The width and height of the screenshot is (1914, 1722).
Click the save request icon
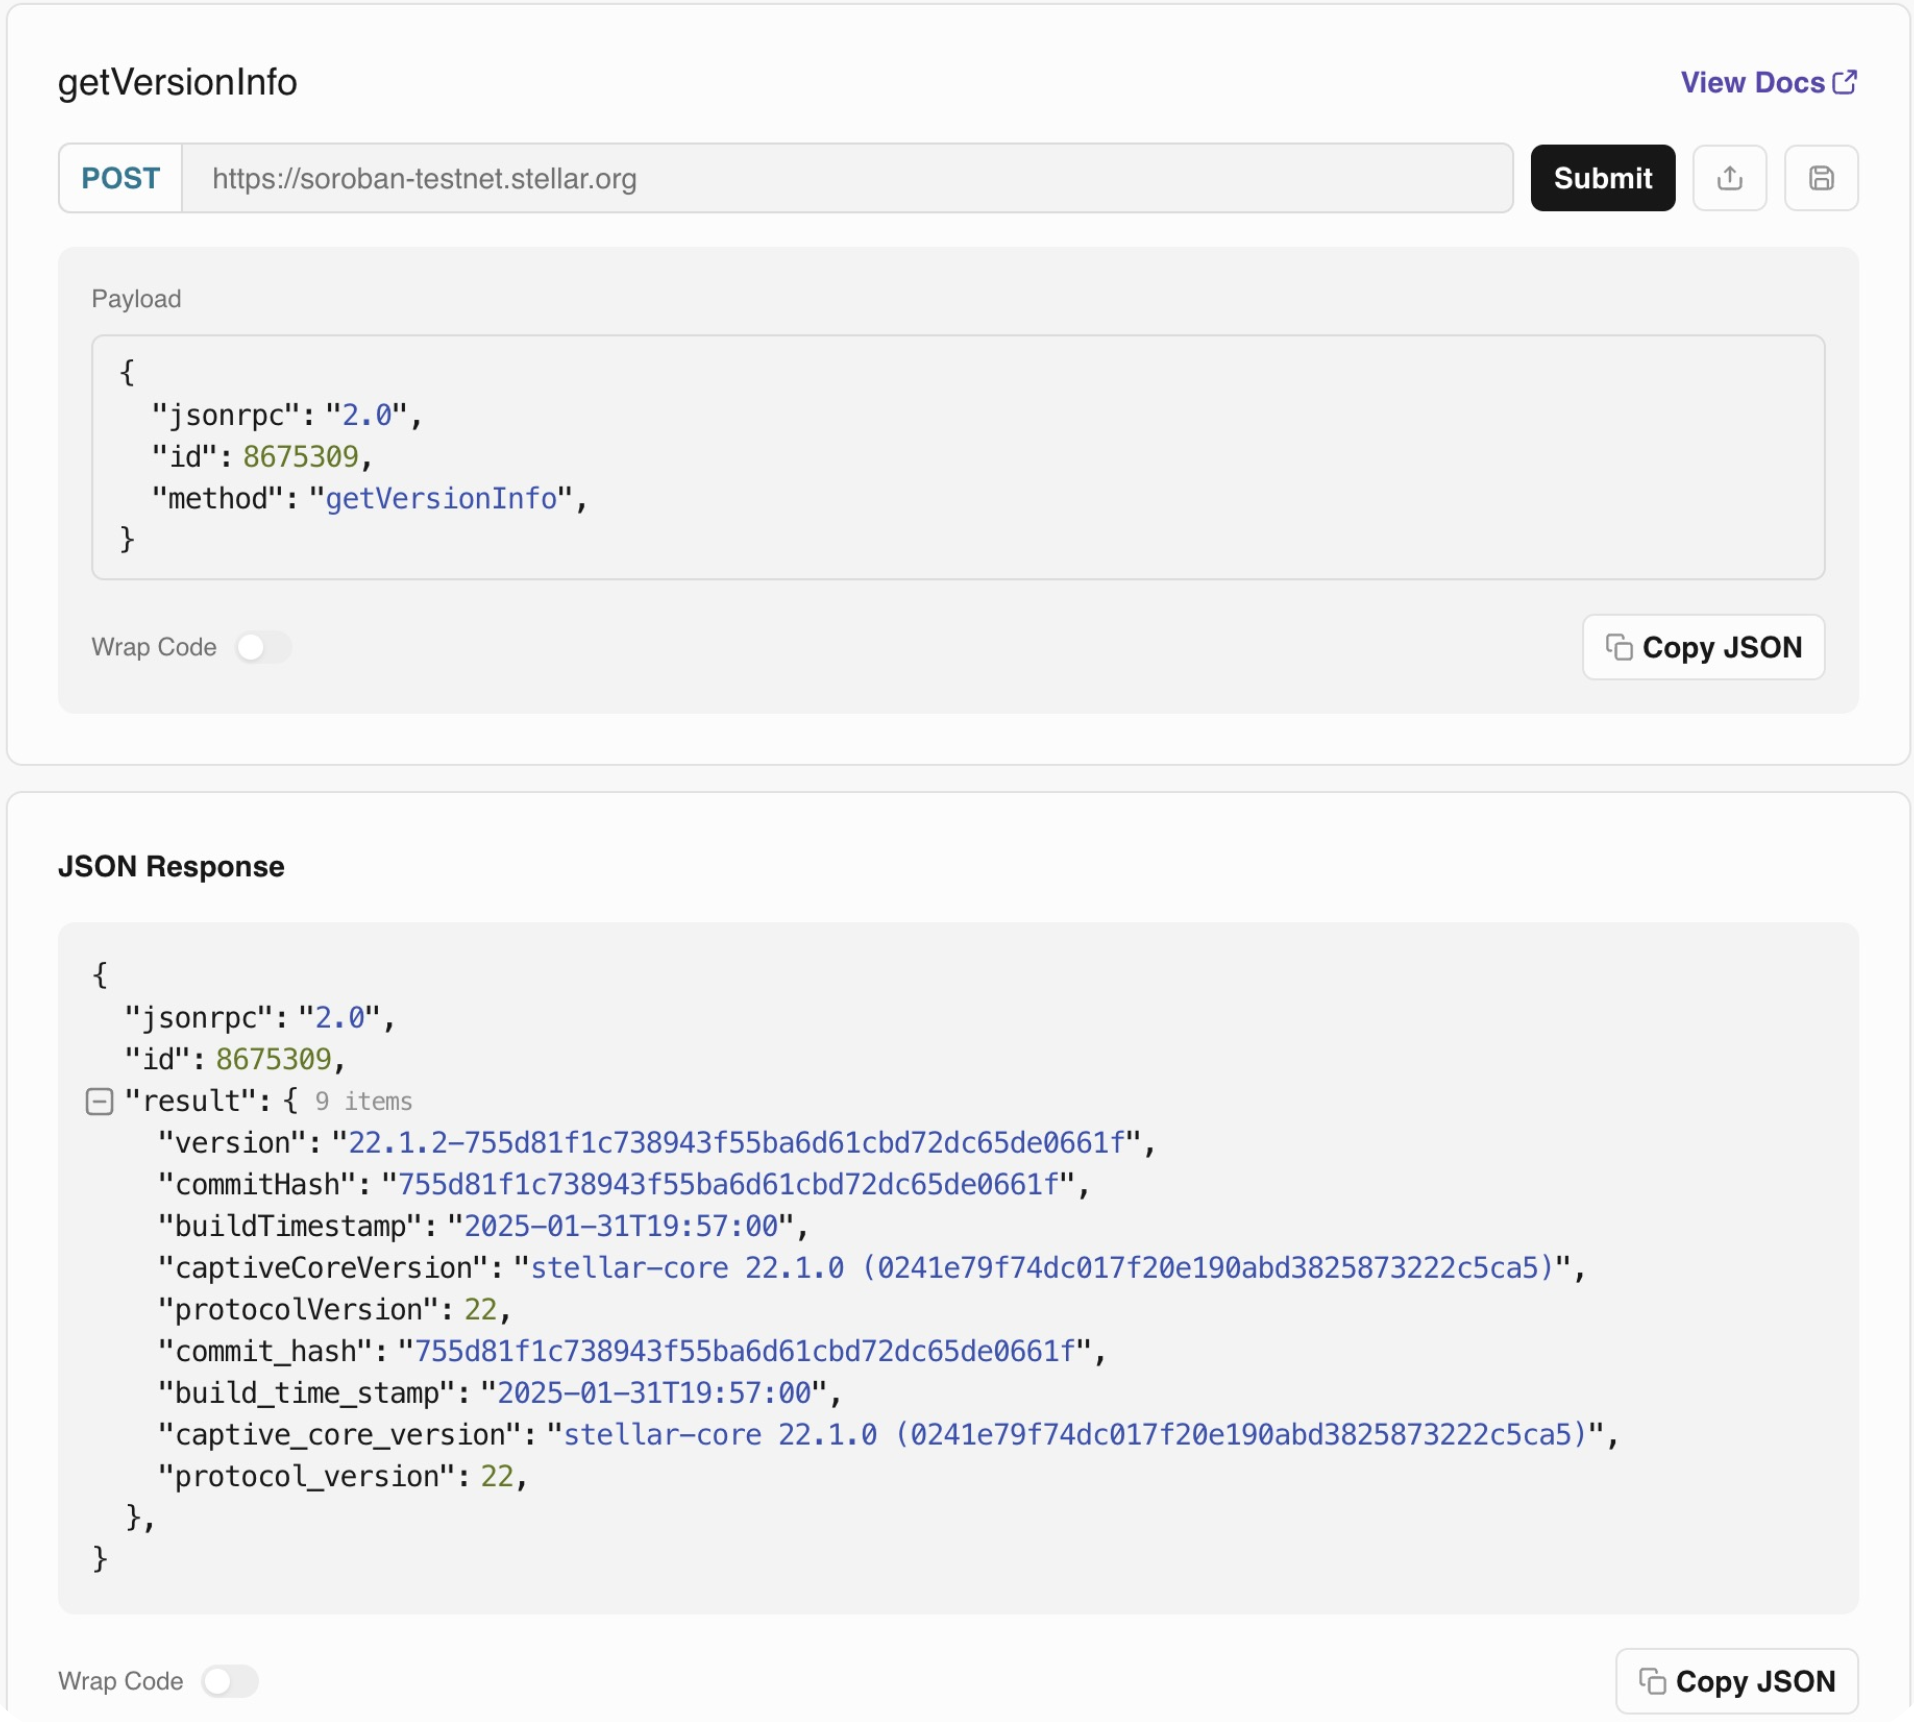1820,178
